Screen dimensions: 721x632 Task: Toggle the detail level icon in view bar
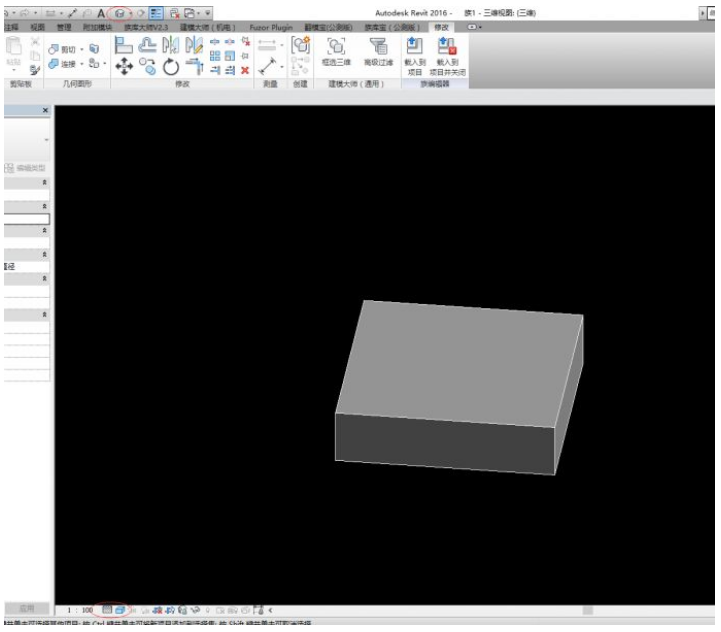point(107,609)
